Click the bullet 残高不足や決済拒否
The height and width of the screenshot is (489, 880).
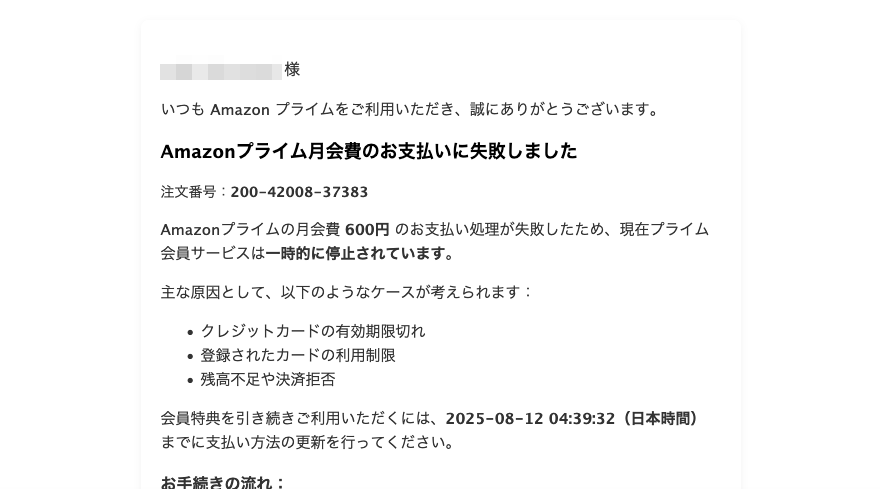tap(268, 380)
